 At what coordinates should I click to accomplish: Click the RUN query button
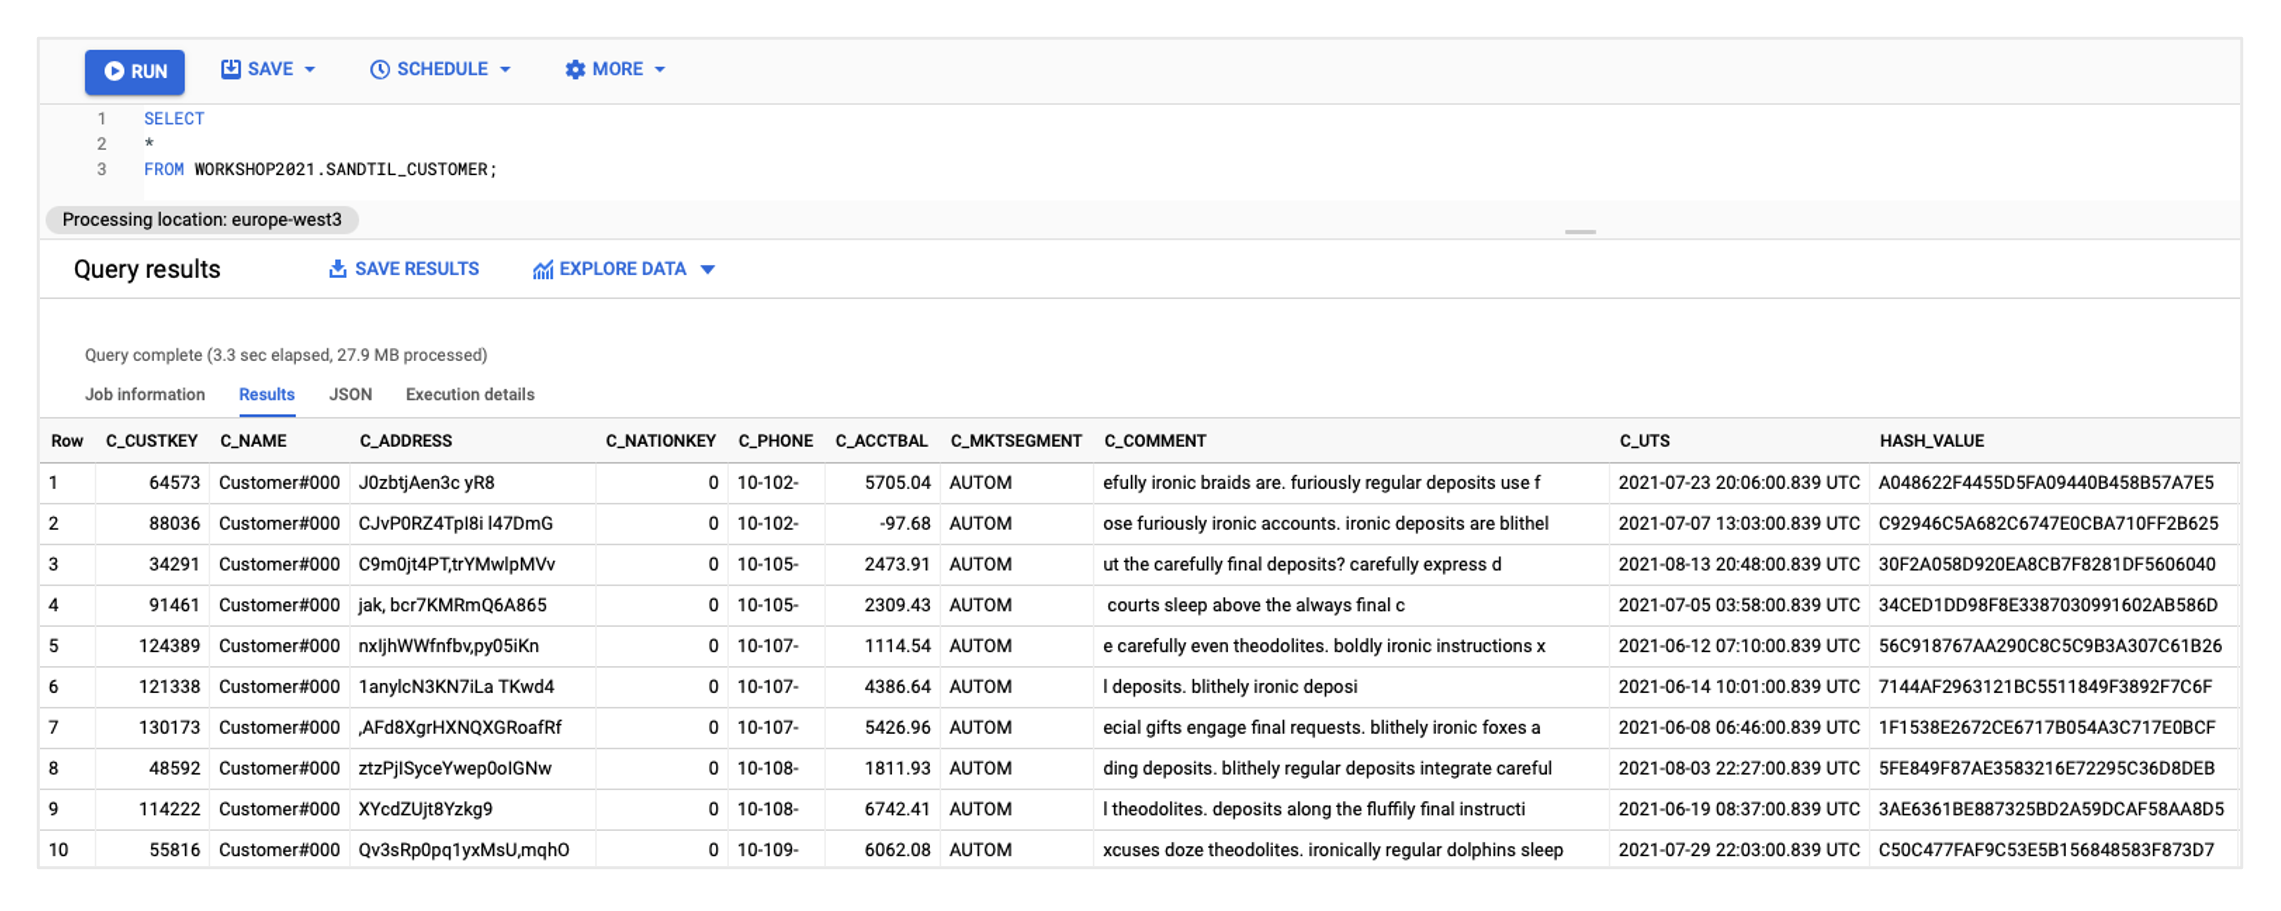coord(135,72)
